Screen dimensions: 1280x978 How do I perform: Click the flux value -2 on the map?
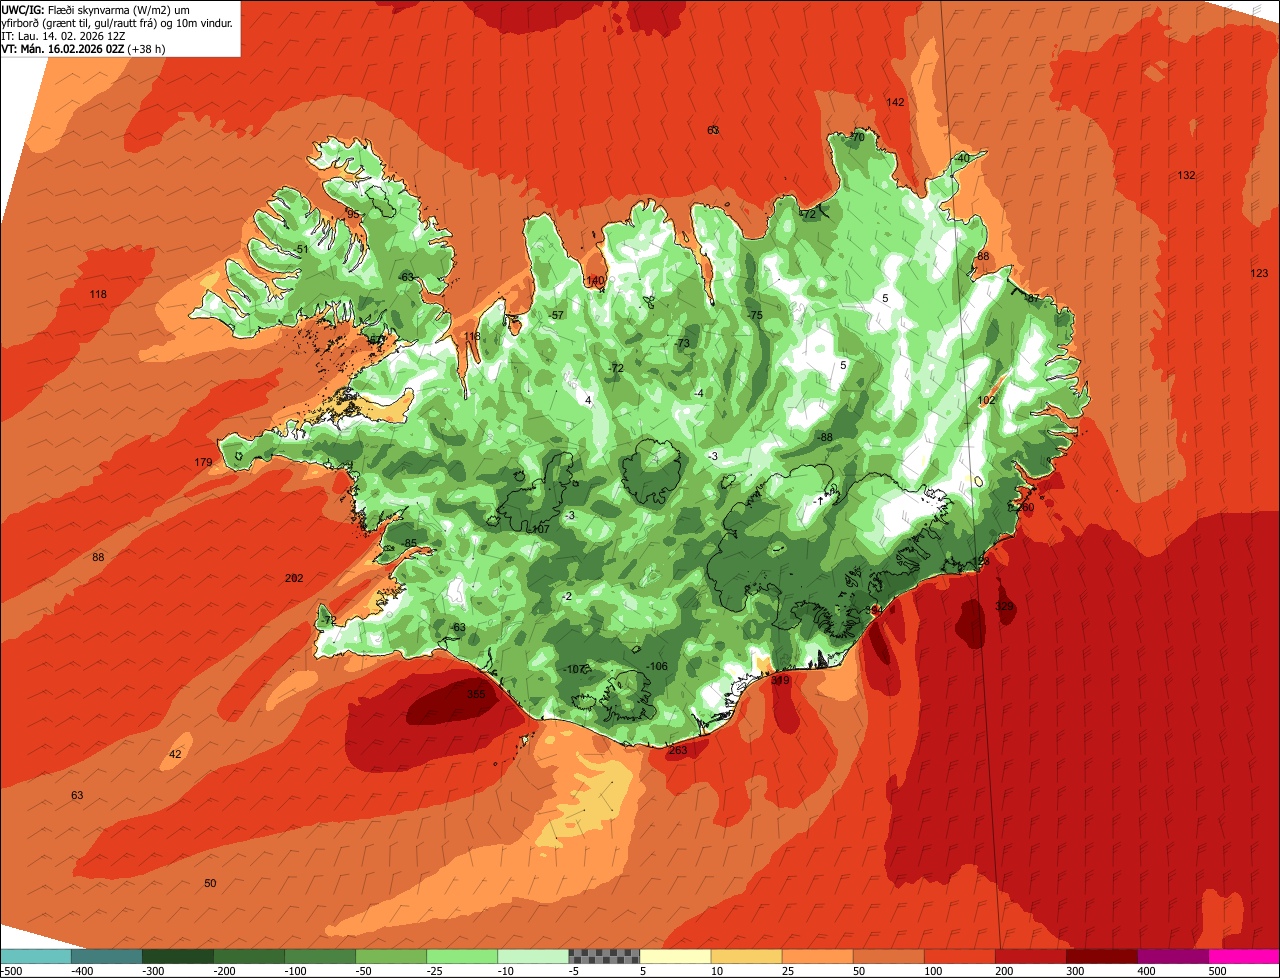pyautogui.click(x=567, y=596)
